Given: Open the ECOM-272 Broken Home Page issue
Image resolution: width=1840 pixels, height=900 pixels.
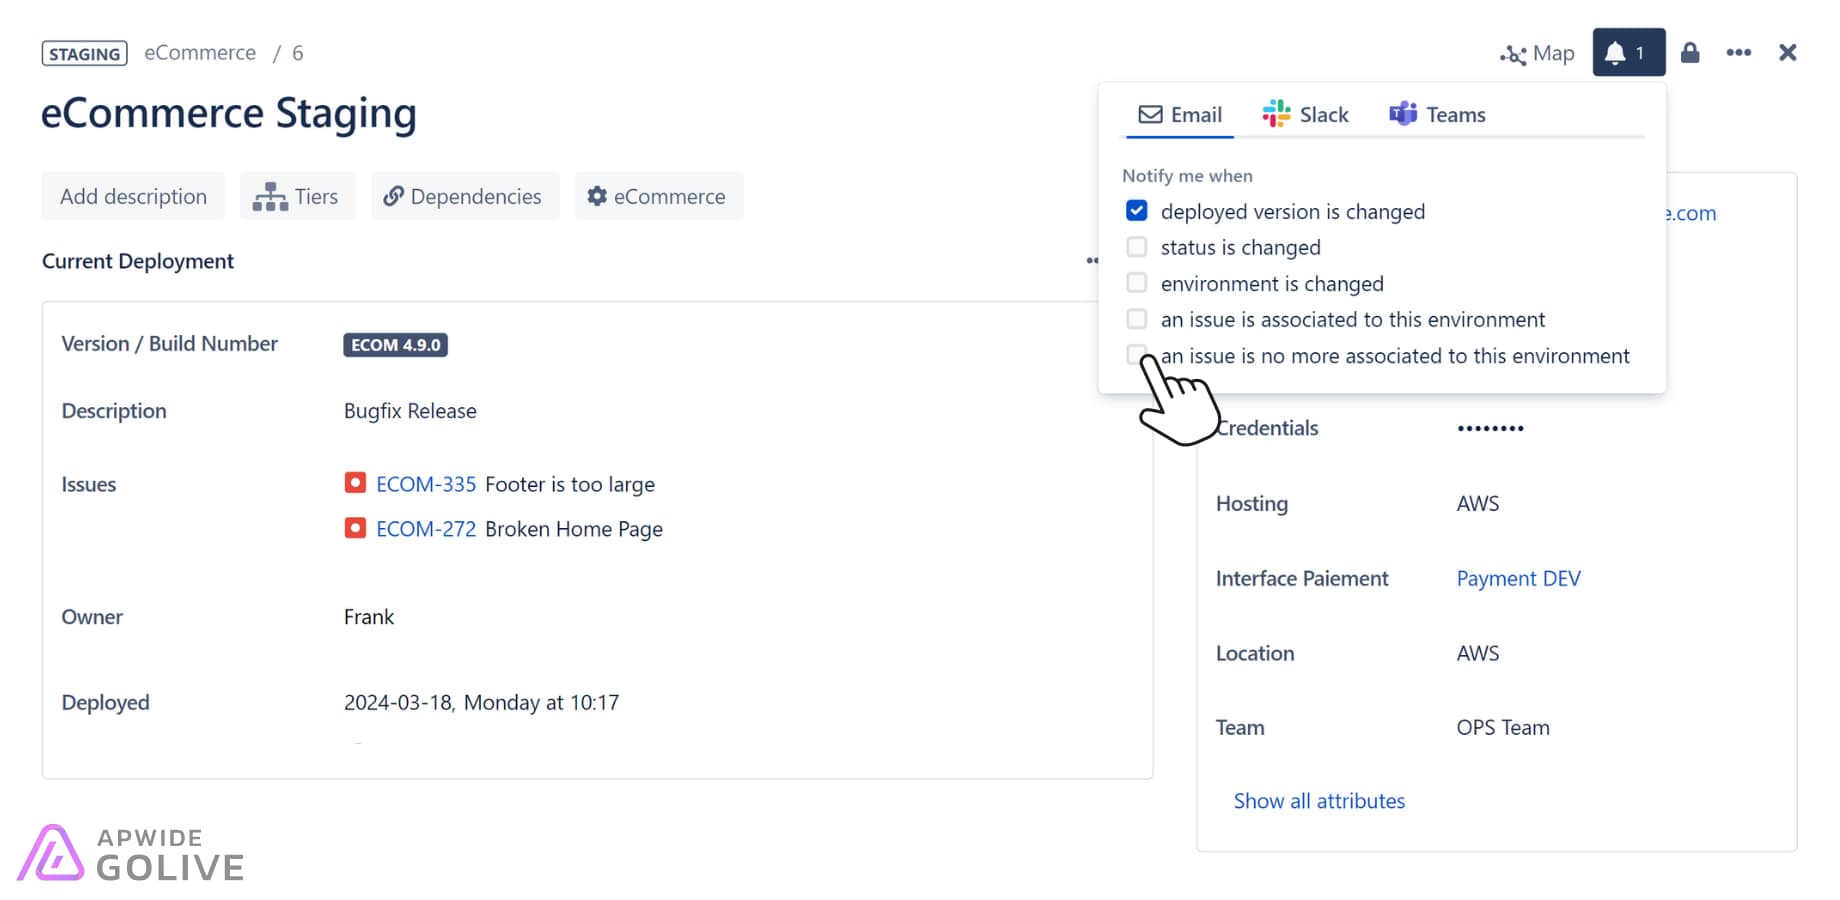Looking at the screenshot, I should [425, 528].
